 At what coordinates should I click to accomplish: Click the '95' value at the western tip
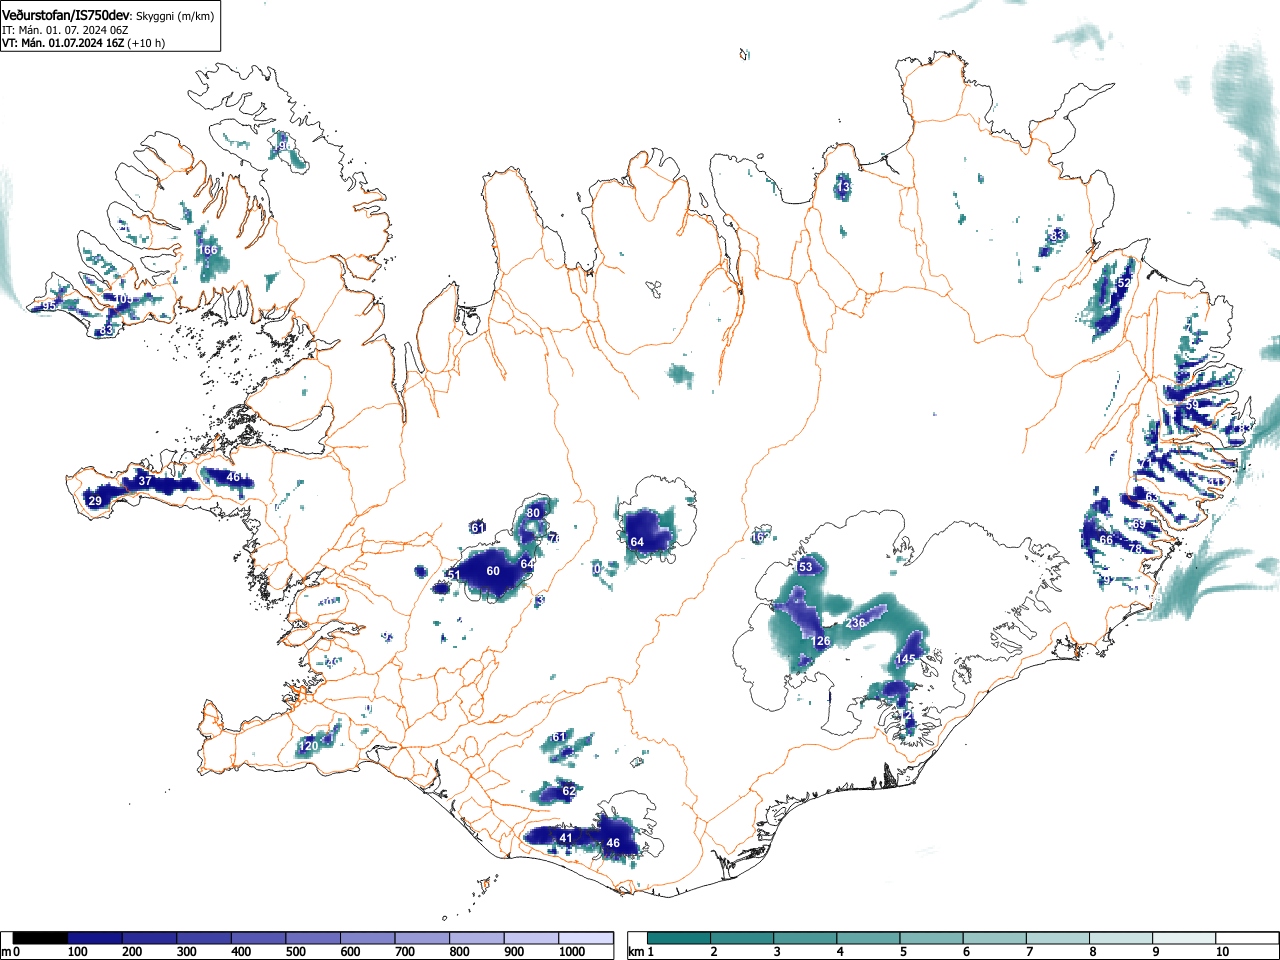click(49, 306)
